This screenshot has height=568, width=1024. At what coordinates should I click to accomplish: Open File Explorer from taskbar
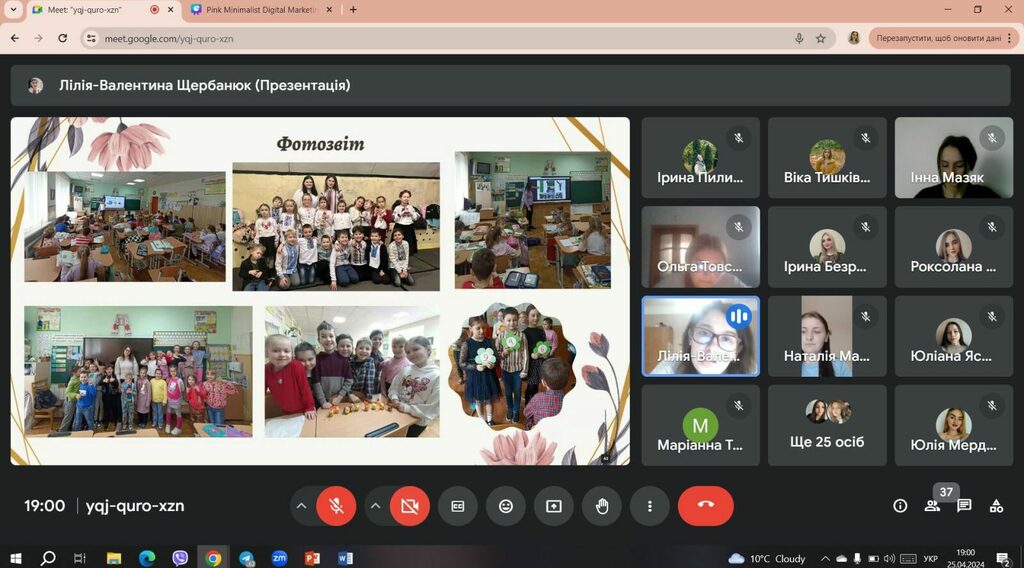pos(114,558)
